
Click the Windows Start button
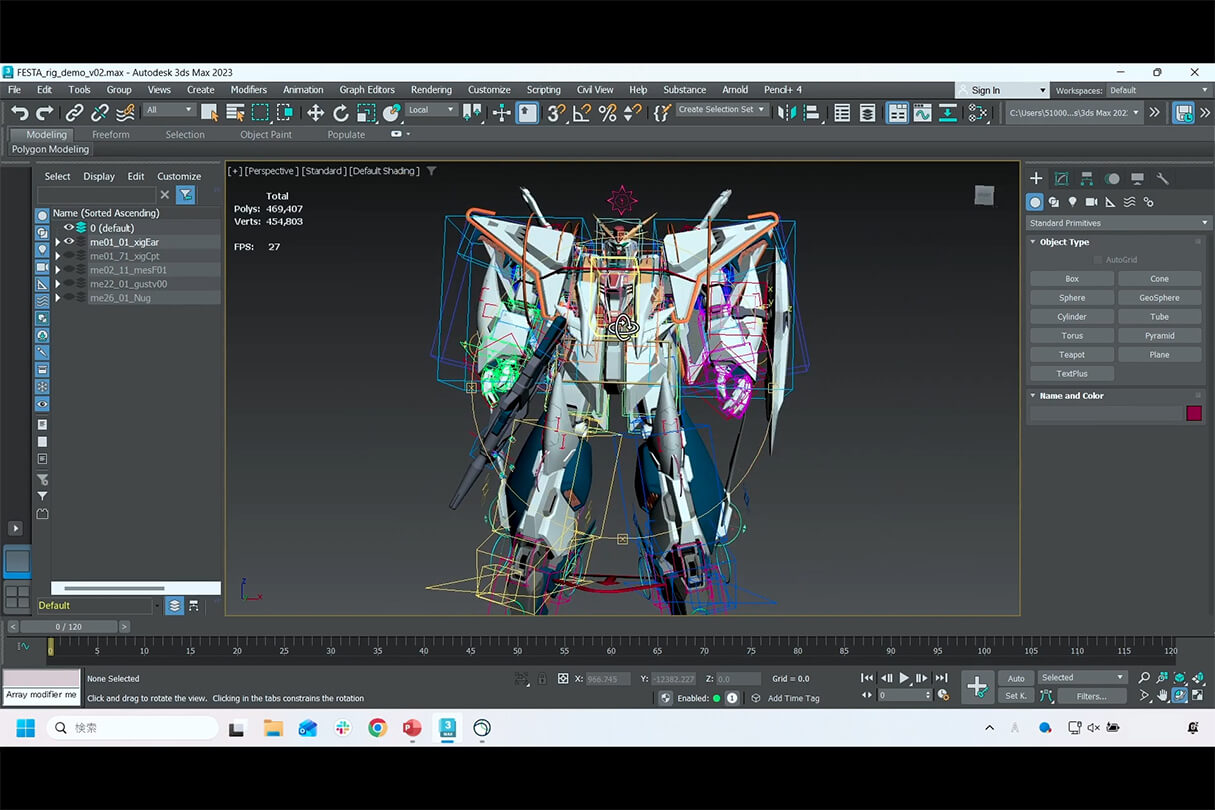click(x=25, y=728)
